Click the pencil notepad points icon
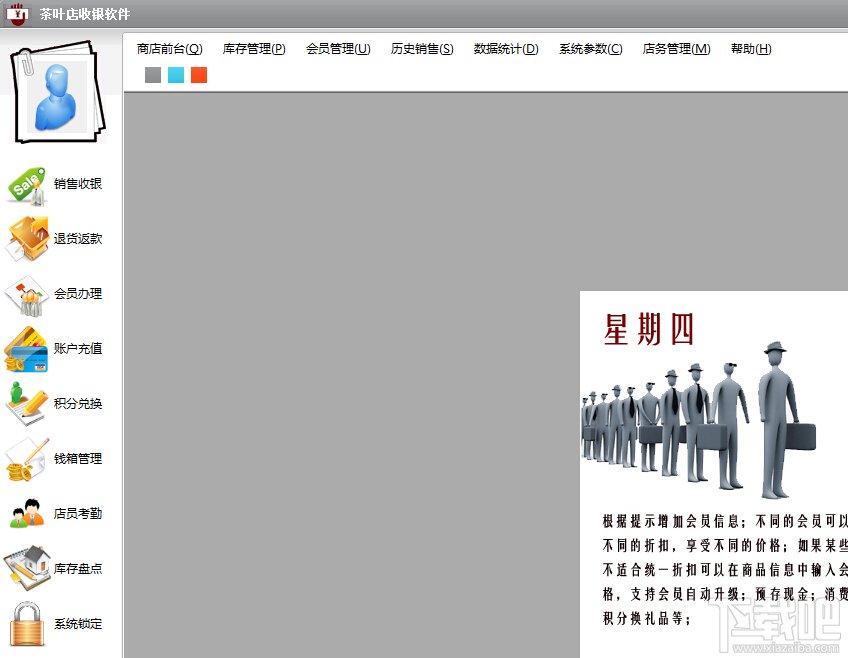 coord(26,404)
